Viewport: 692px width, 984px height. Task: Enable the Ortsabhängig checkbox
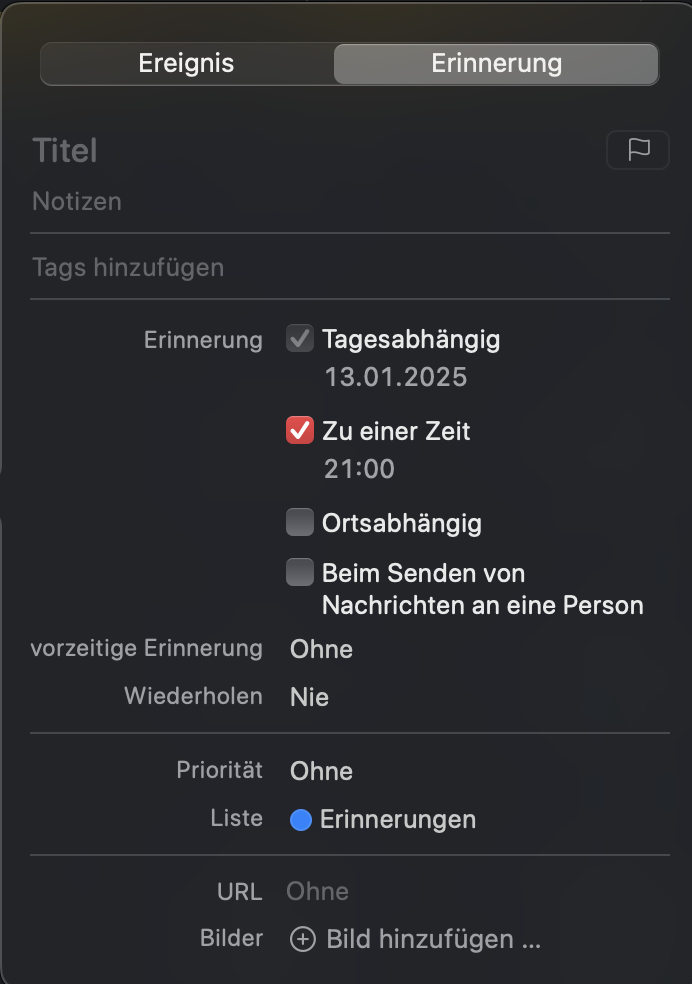[x=300, y=523]
